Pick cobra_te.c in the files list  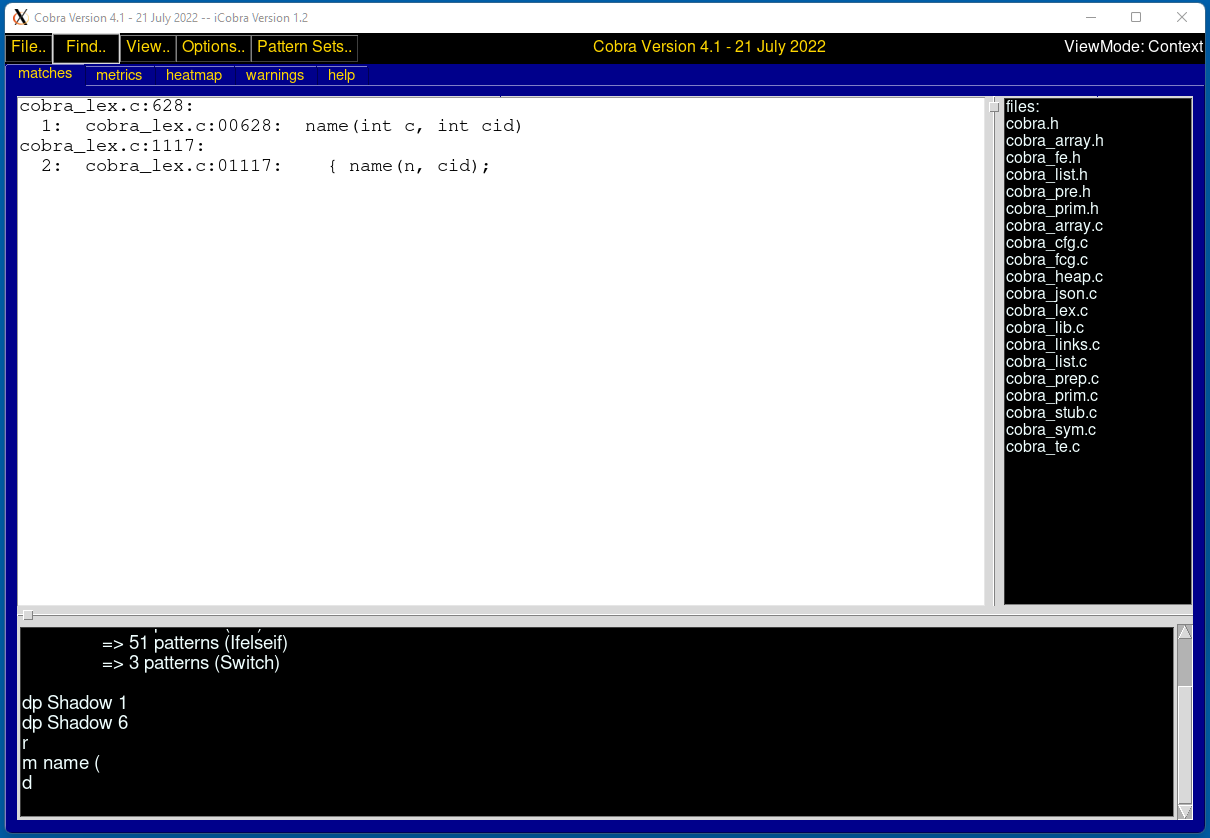(1043, 447)
